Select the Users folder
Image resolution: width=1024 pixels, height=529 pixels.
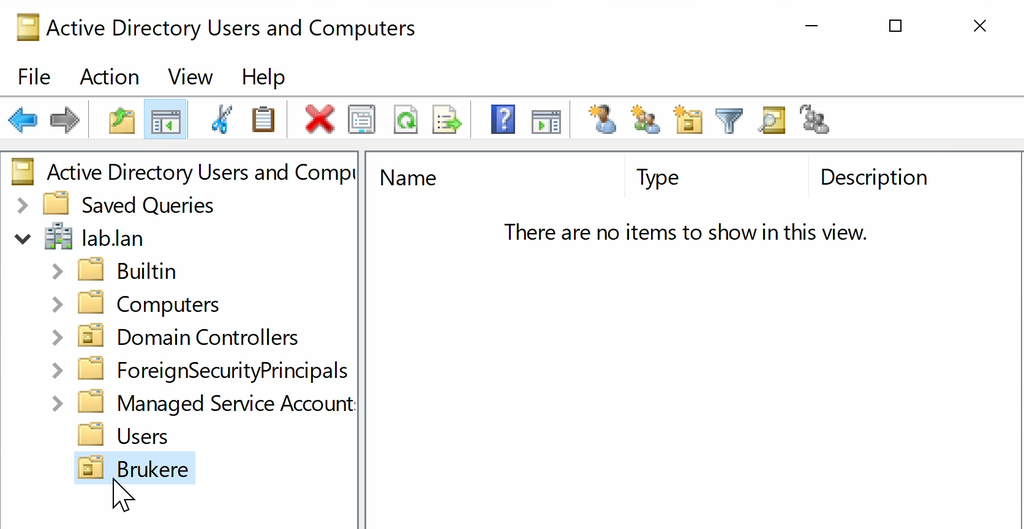click(x=142, y=437)
